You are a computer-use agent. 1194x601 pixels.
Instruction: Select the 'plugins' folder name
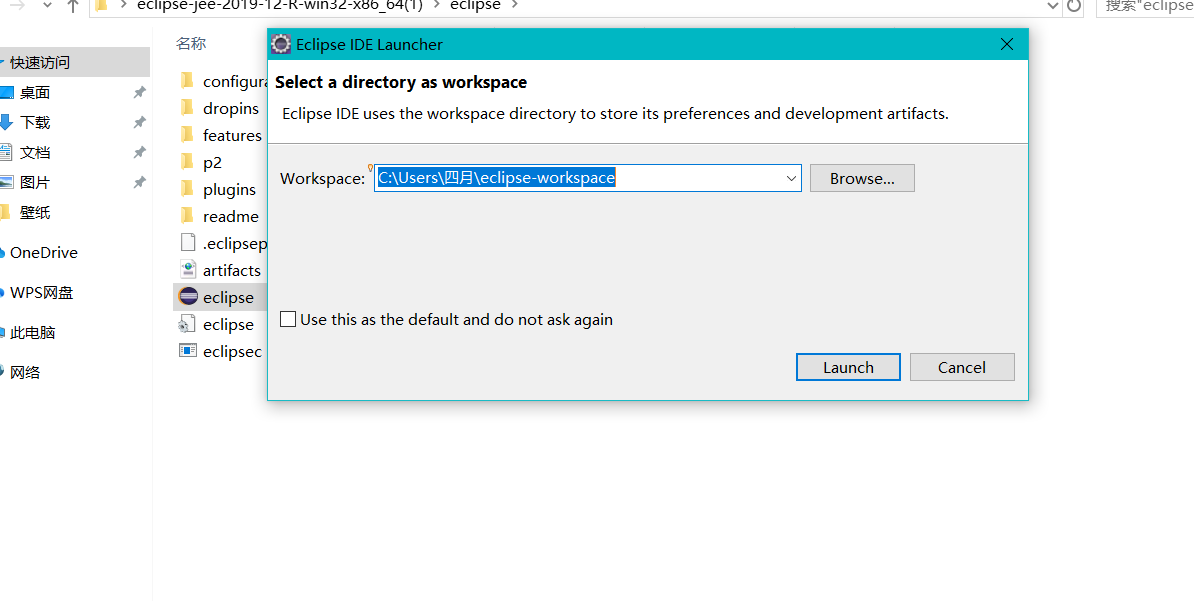tap(229, 190)
